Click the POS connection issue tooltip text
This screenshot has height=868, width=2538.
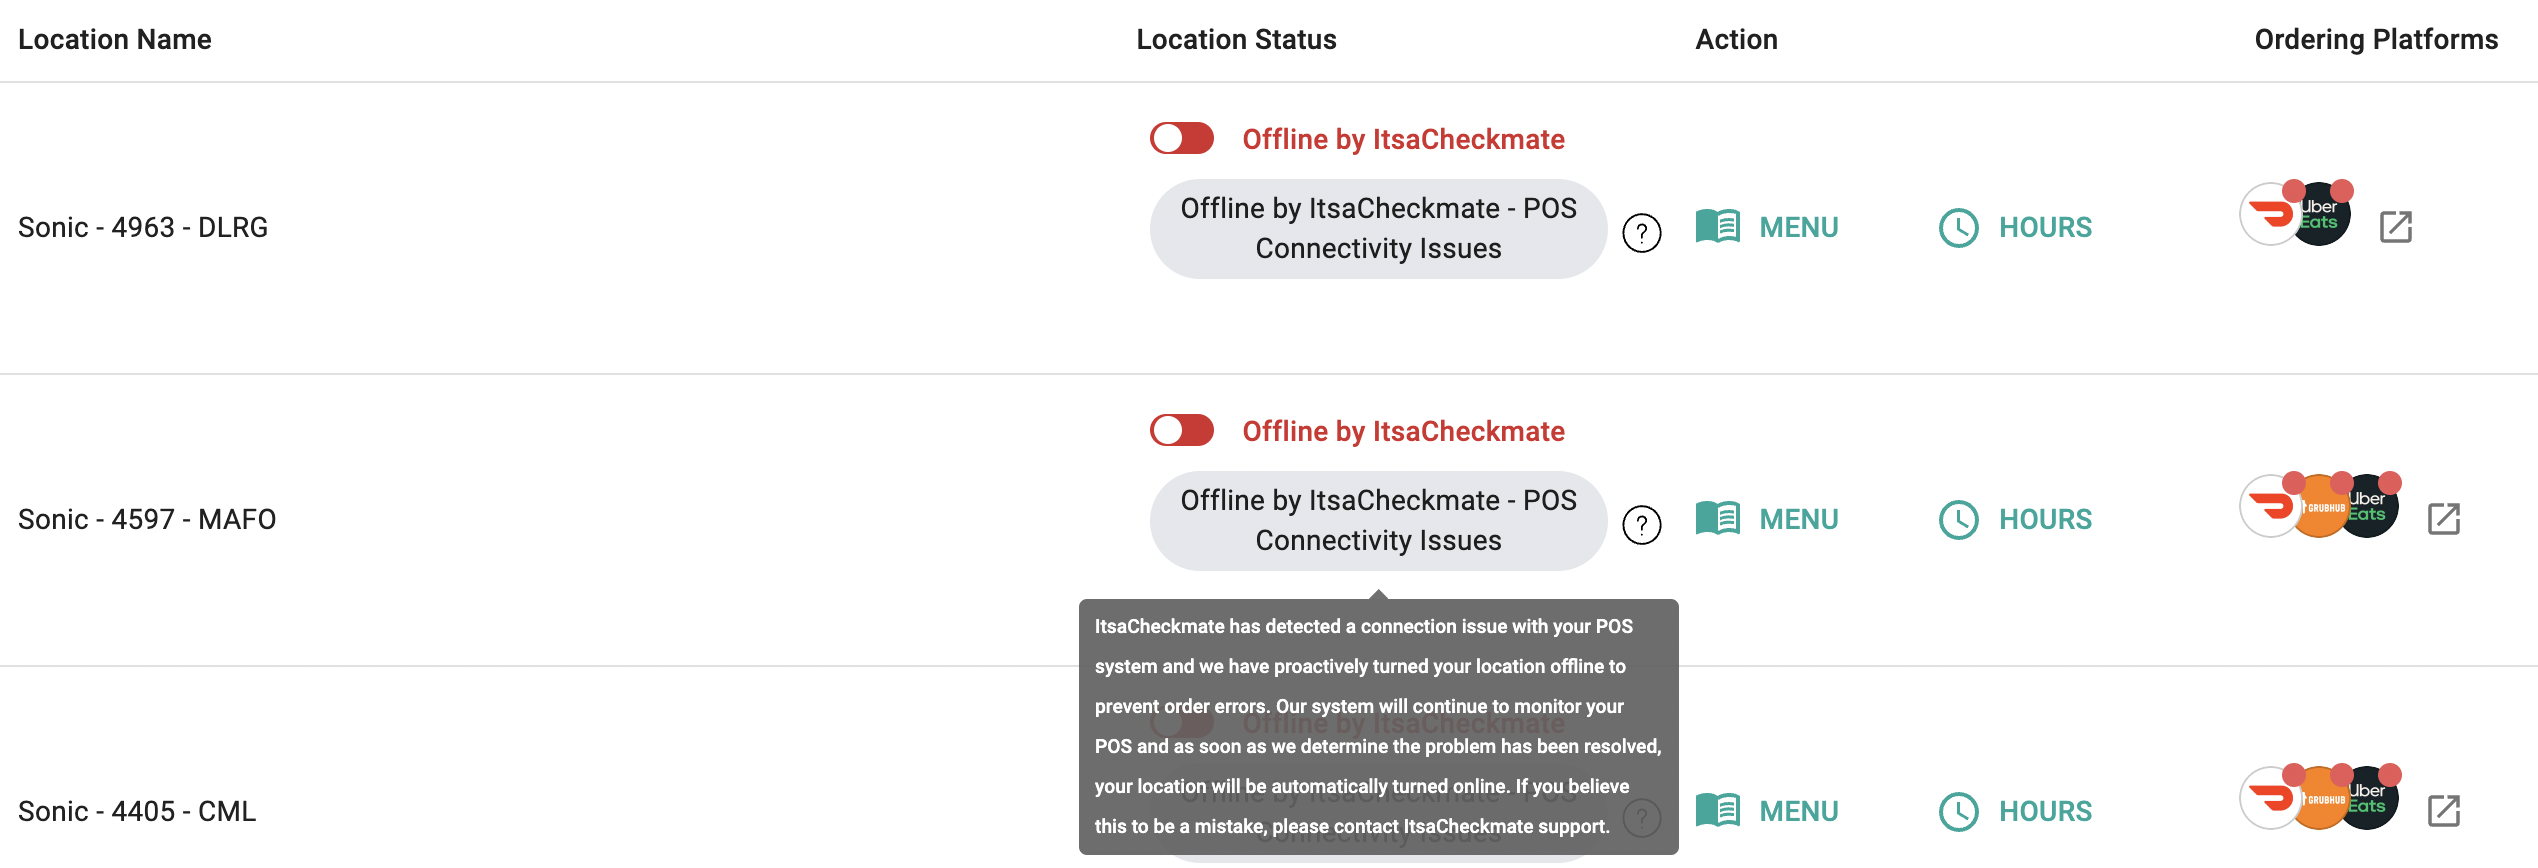(1378, 726)
